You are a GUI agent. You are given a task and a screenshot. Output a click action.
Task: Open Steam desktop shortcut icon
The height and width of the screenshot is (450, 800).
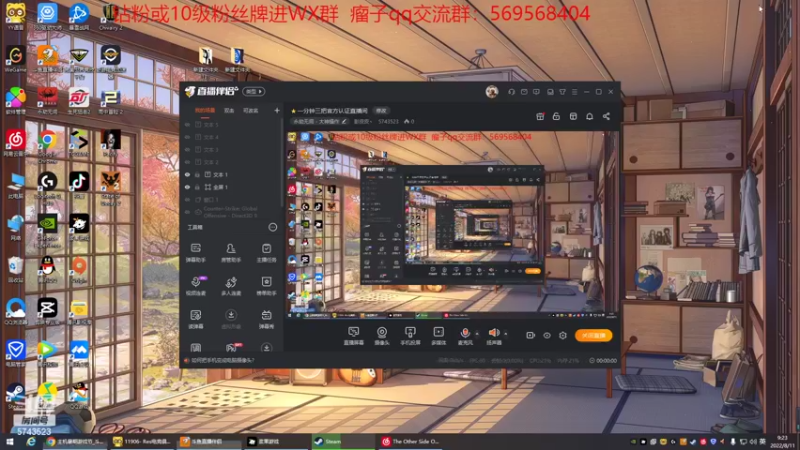click(x=15, y=396)
